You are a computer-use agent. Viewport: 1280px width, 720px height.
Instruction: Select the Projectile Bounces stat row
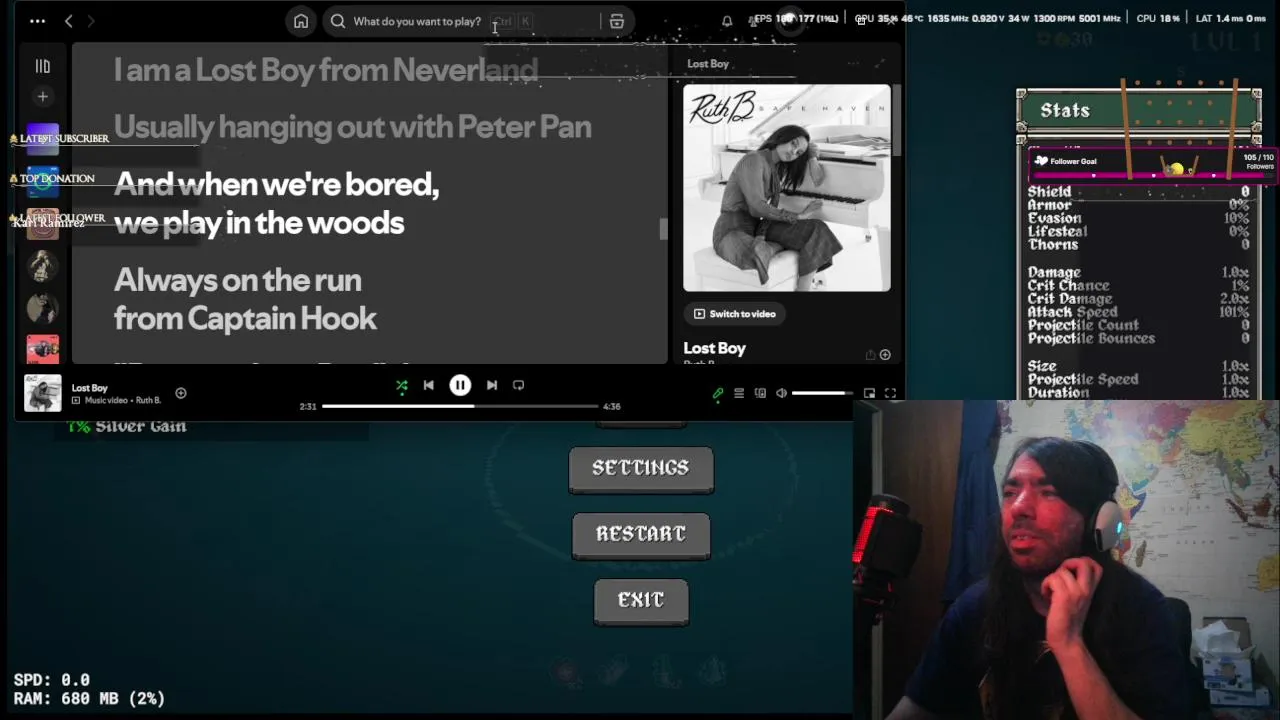point(1138,338)
